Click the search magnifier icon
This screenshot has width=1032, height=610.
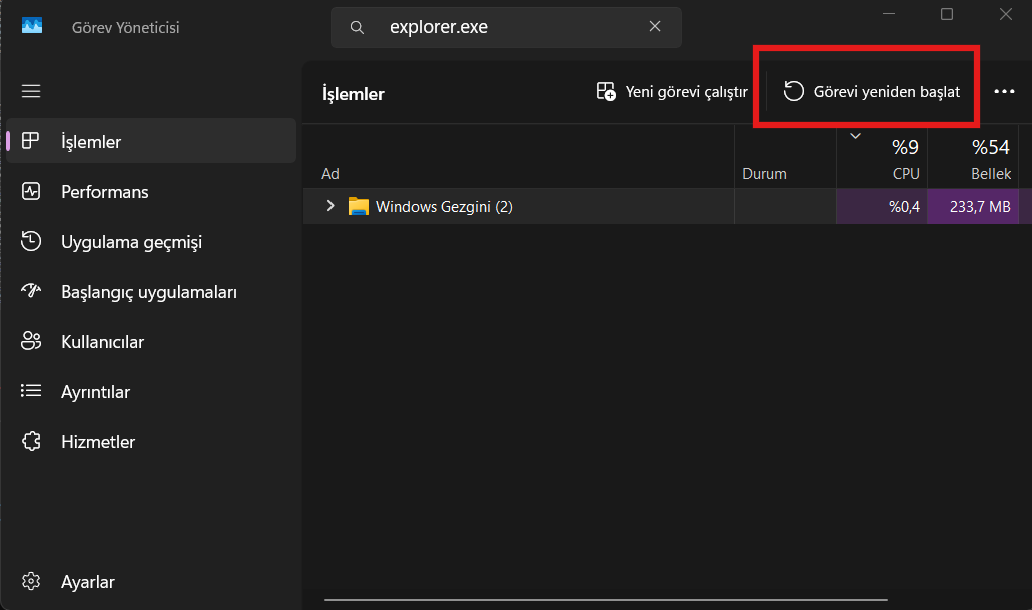click(x=357, y=27)
